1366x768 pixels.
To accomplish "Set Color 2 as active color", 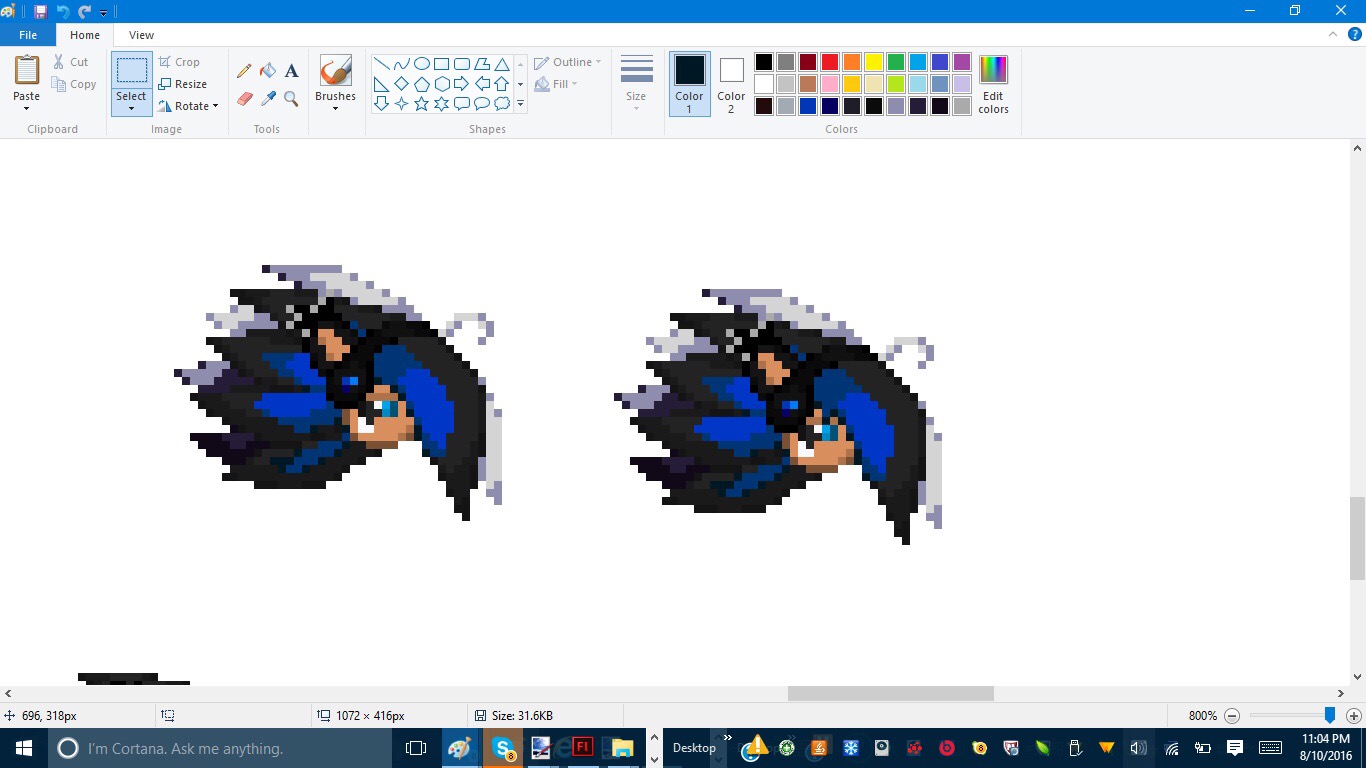I will tap(731, 83).
